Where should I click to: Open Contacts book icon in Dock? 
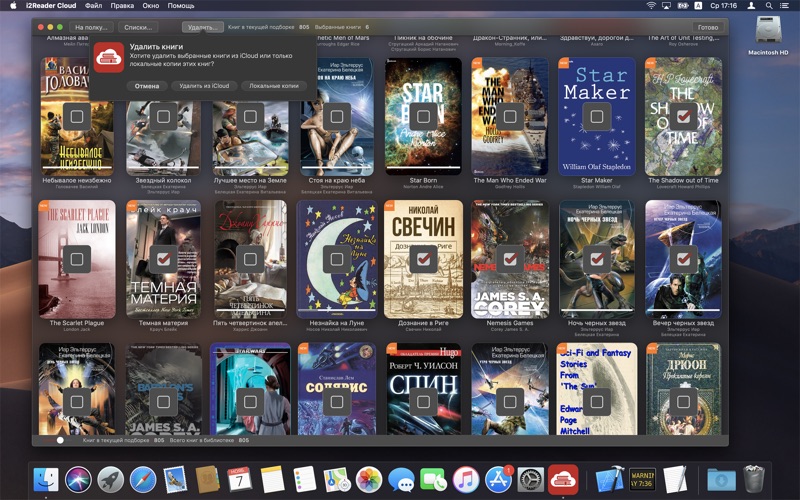(x=207, y=480)
